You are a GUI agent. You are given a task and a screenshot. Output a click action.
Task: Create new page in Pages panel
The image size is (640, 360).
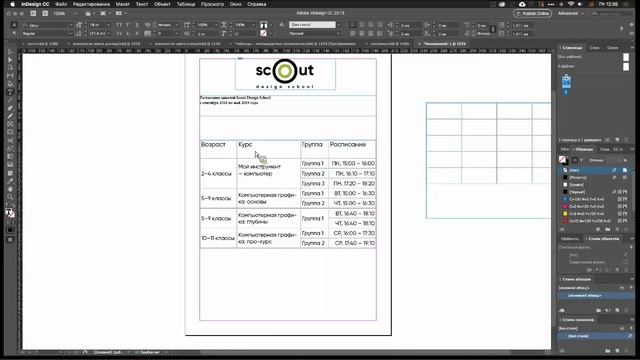(x=617, y=140)
